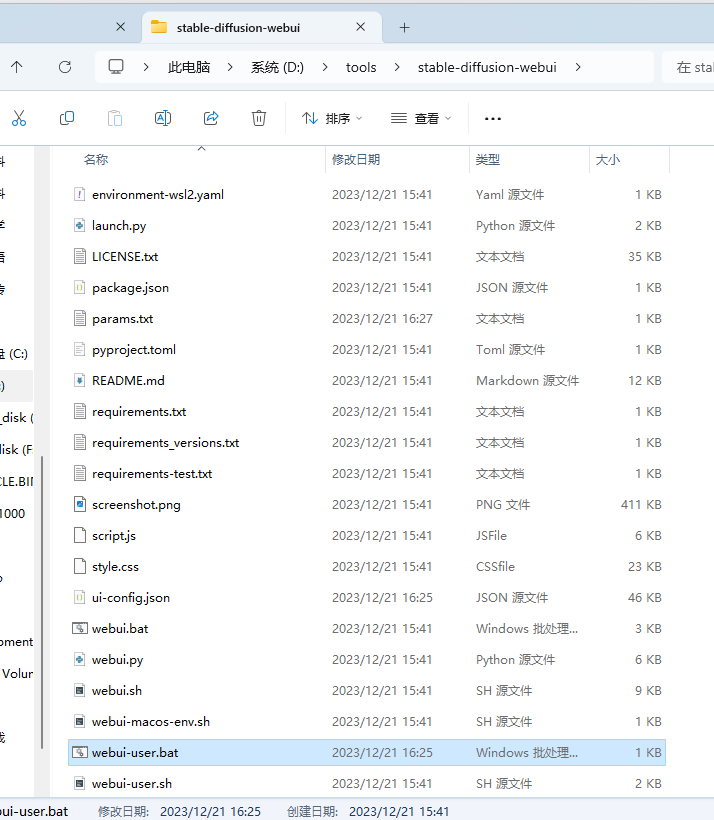Sort by 类型 column header
714x820 pixels.
coord(488,160)
